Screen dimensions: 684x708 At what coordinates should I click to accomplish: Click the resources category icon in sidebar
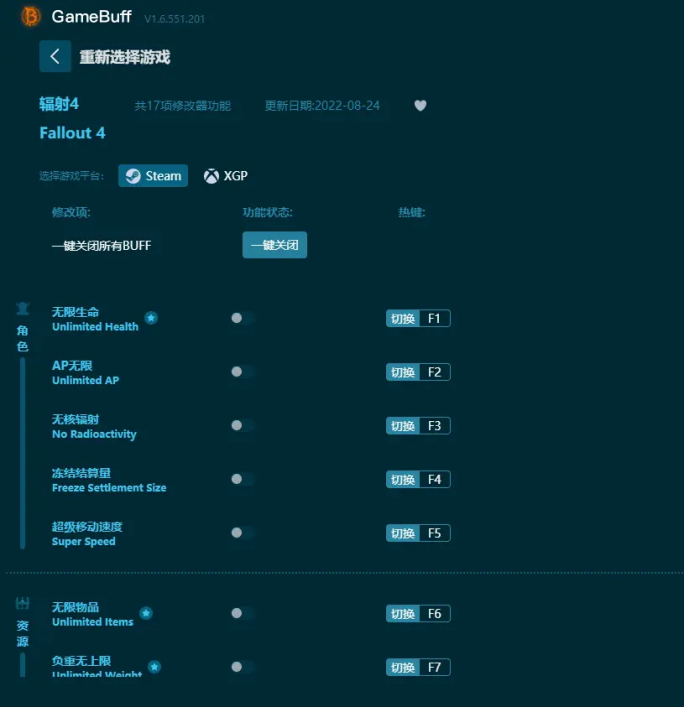(x=23, y=603)
